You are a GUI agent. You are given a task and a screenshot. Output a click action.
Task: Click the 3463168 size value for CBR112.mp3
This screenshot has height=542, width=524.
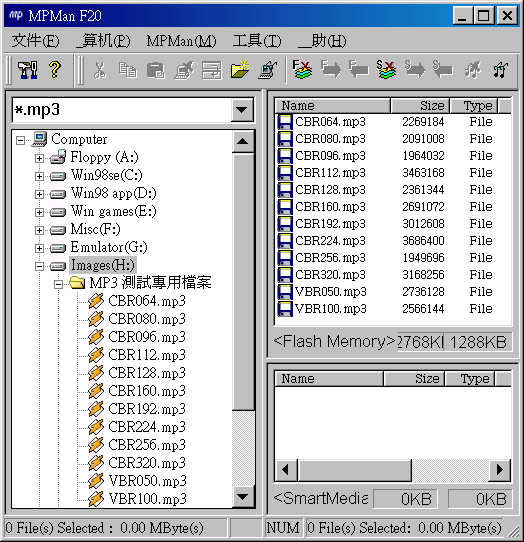point(423,173)
